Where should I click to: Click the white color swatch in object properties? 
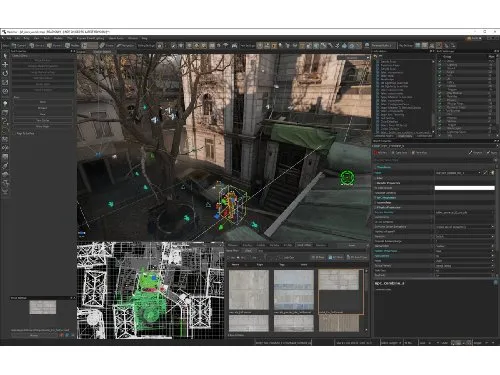click(x=464, y=188)
